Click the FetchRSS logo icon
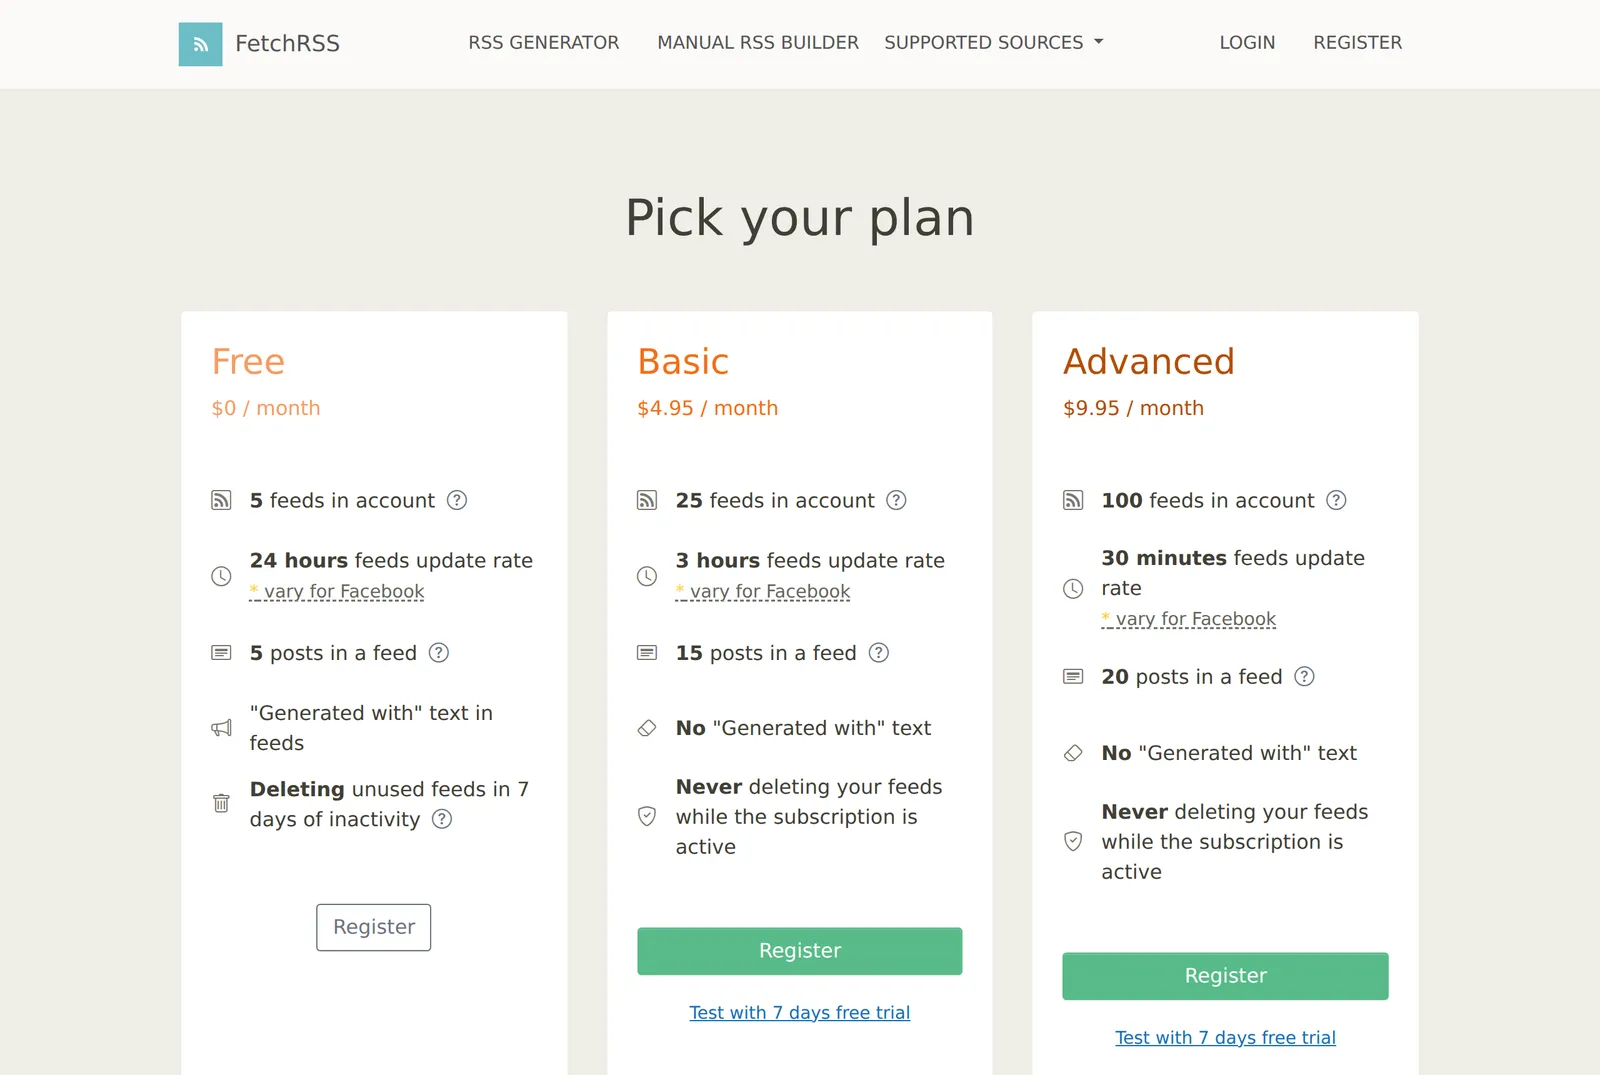Image resolution: width=1600 pixels, height=1075 pixels. (200, 44)
